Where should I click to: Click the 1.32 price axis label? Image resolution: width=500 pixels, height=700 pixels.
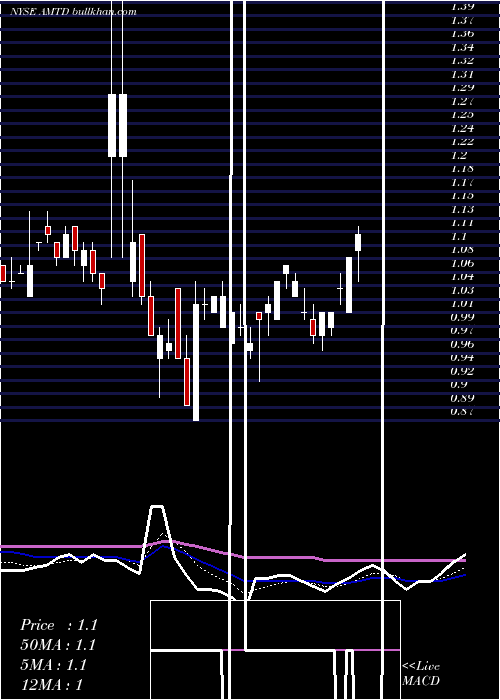coord(462,61)
